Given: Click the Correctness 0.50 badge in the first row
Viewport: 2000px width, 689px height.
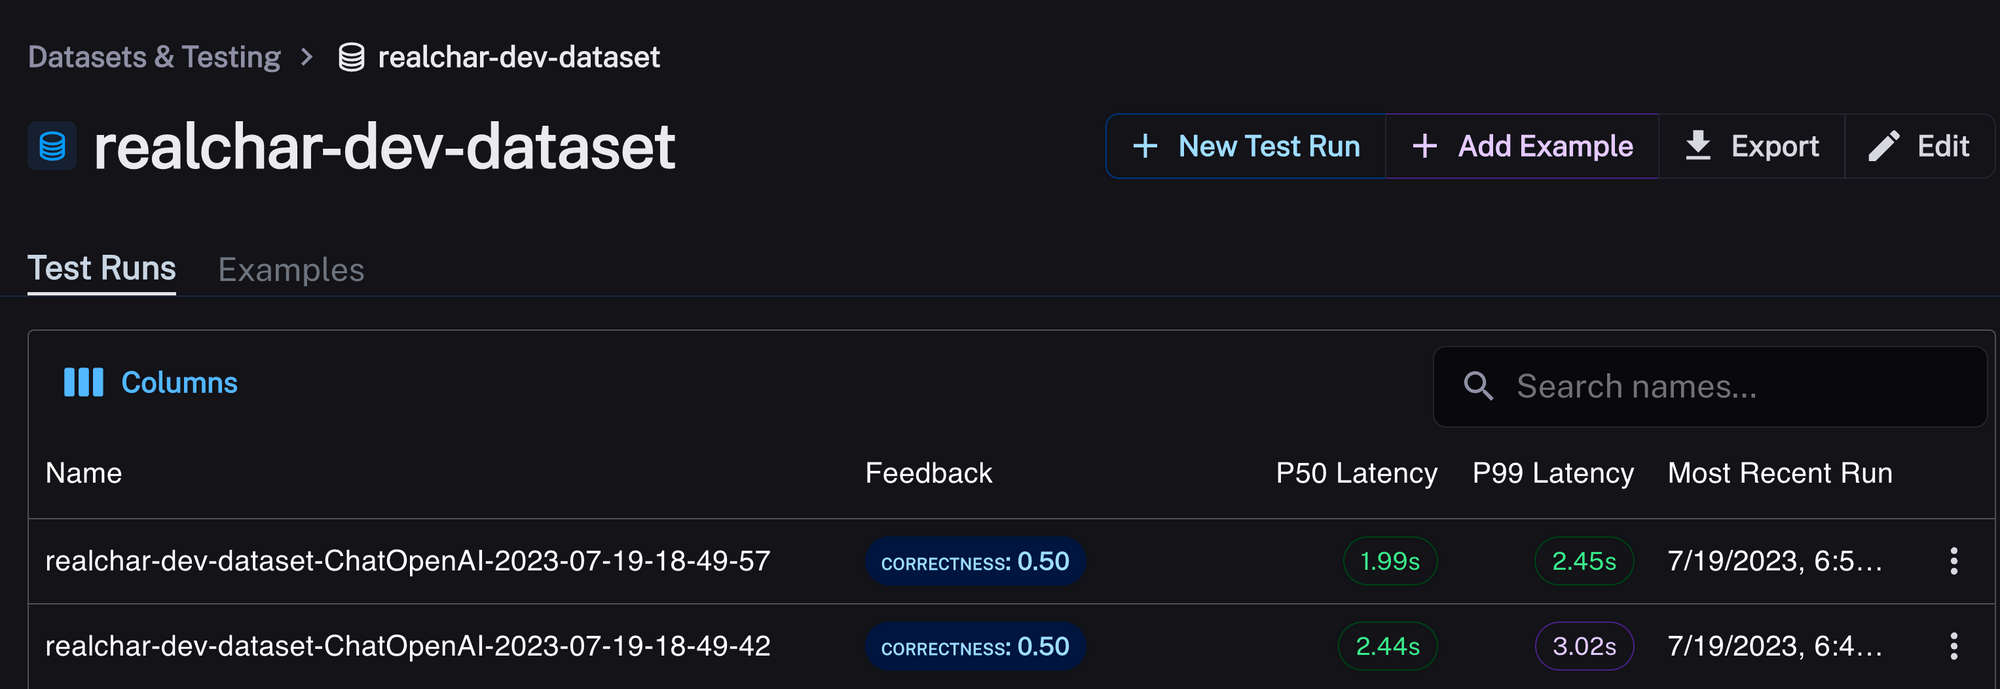Looking at the screenshot, I should click(x=975, y=561).
